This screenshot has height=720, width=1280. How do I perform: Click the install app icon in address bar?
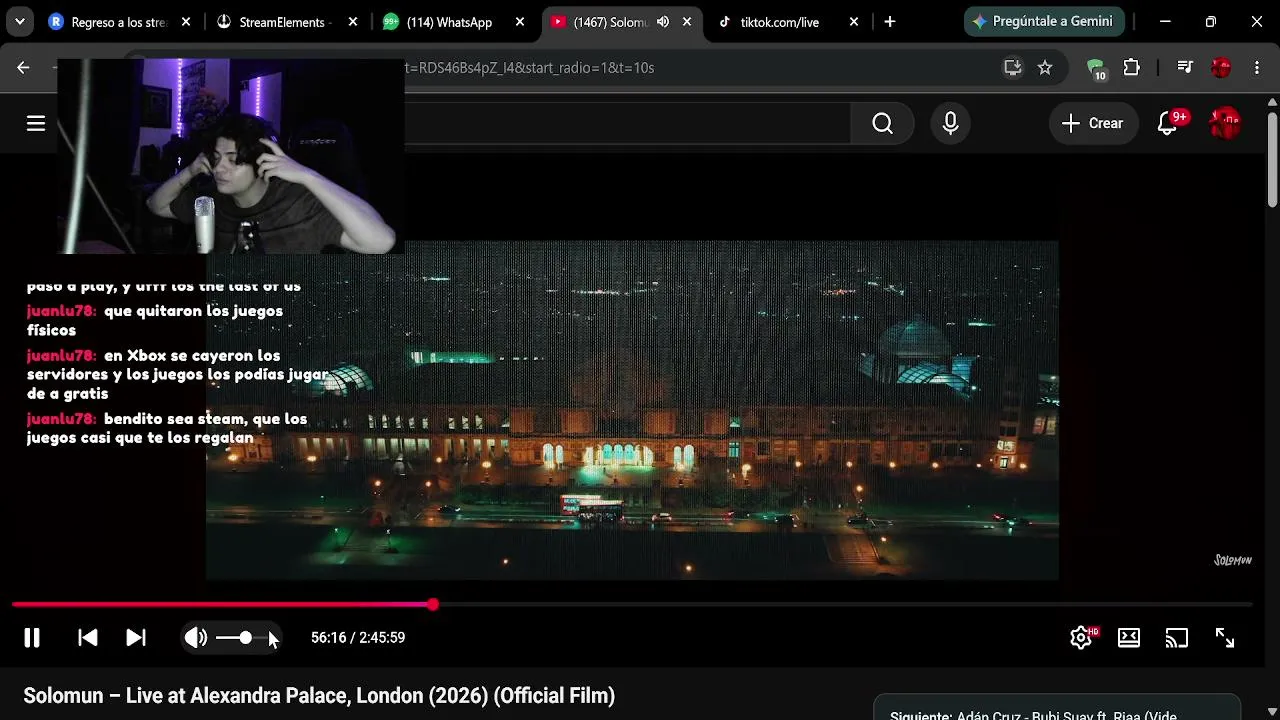[1013, 67]
